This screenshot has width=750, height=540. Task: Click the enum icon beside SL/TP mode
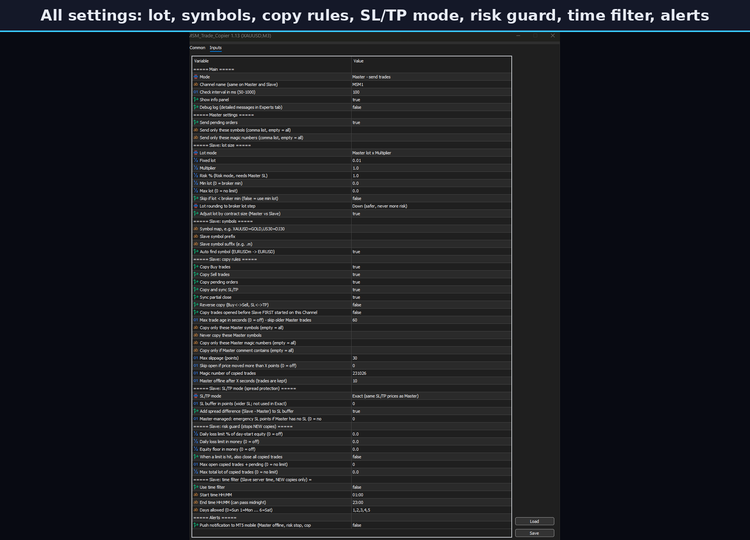point(196,396)
